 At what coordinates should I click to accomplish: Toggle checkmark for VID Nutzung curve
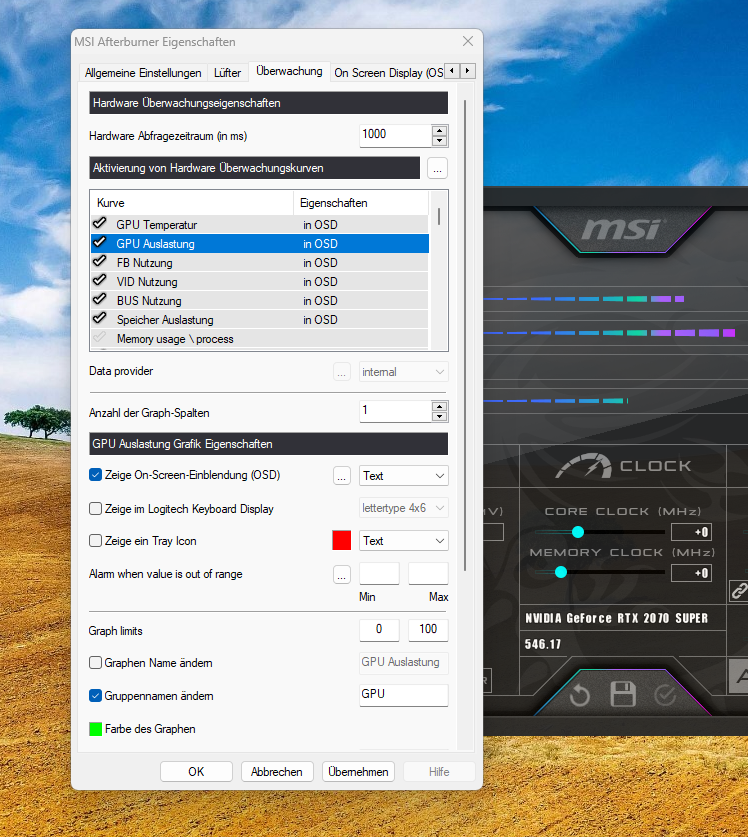tap(99, 280)
